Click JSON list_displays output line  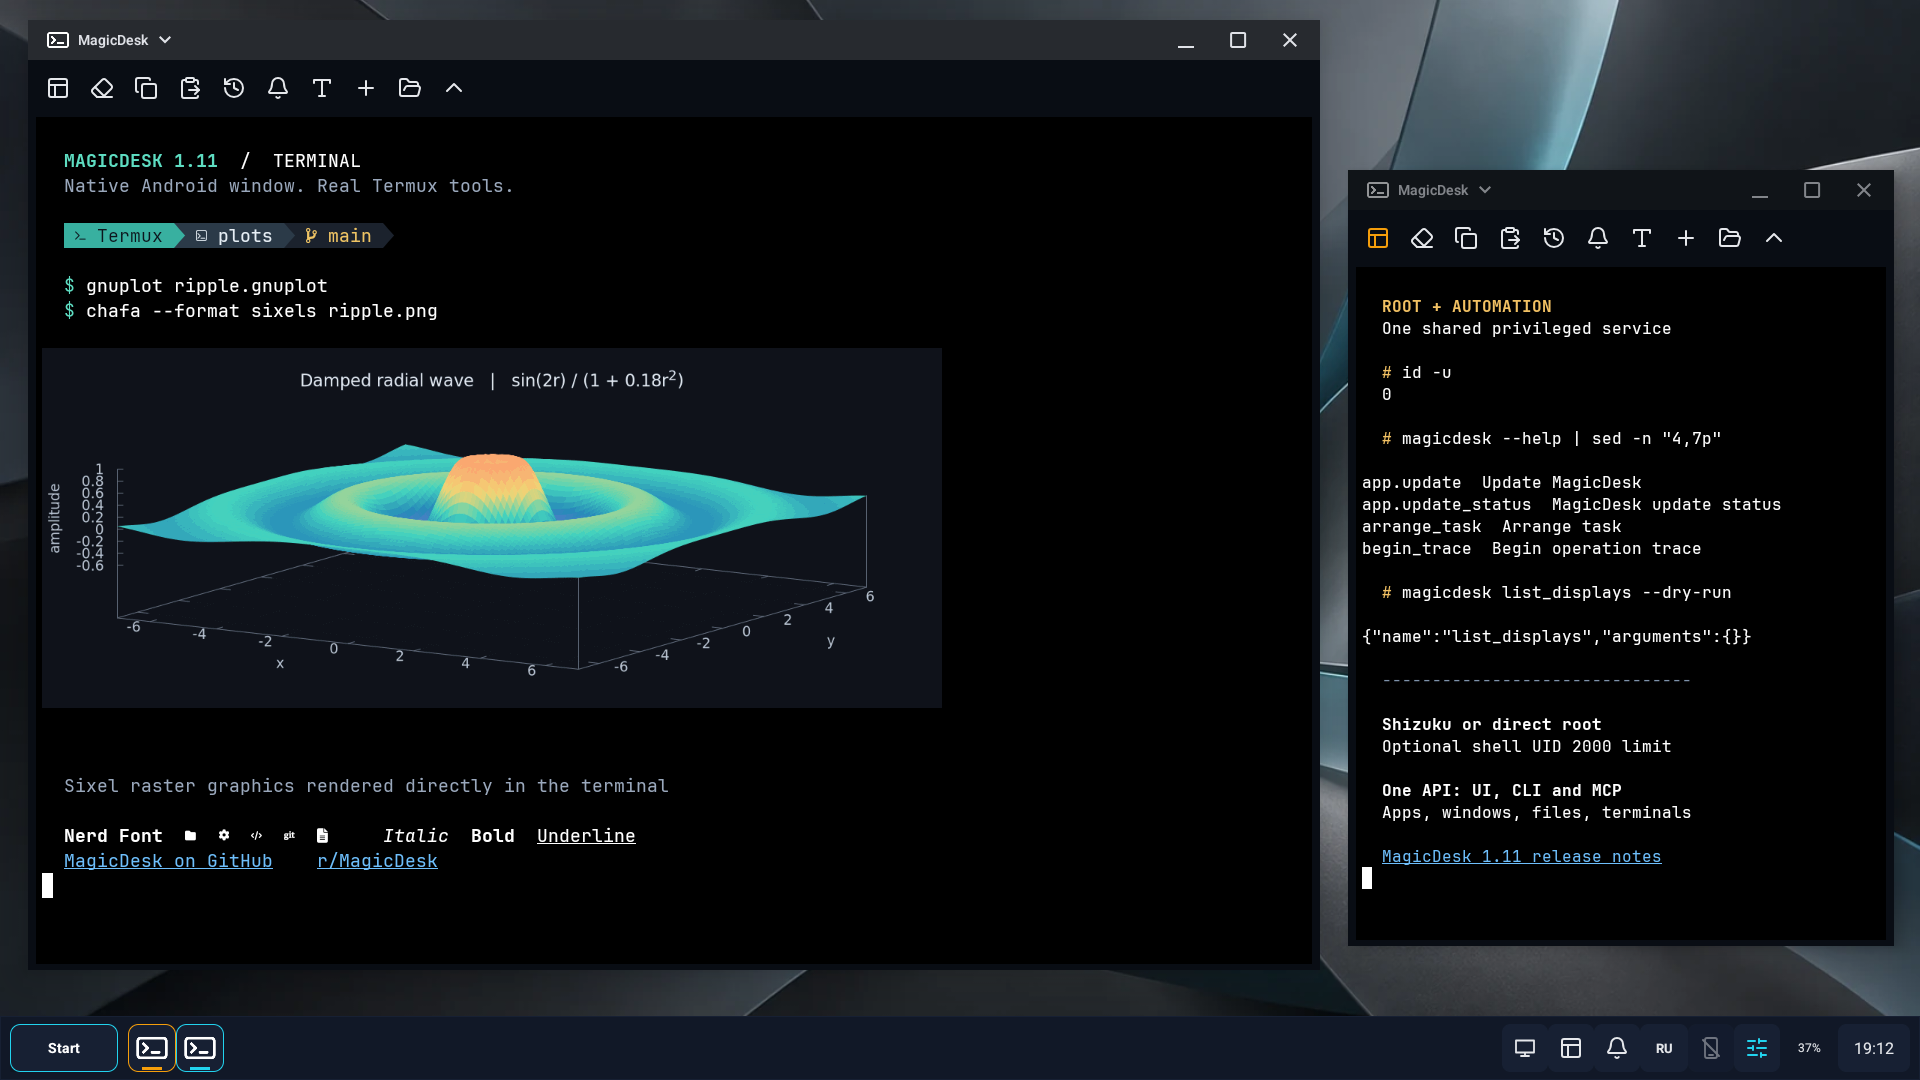click(1557, 637)
